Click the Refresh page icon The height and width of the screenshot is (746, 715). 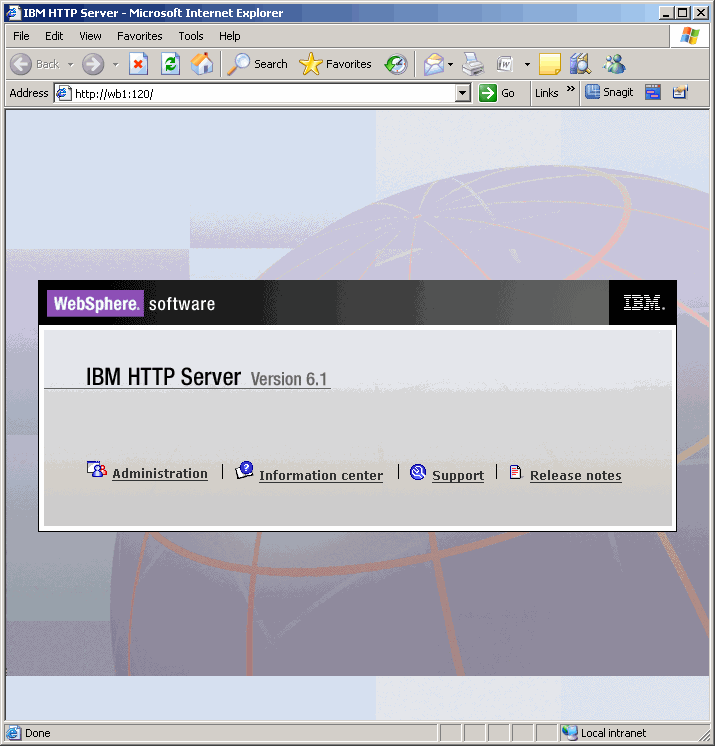(x=171, y=64)
